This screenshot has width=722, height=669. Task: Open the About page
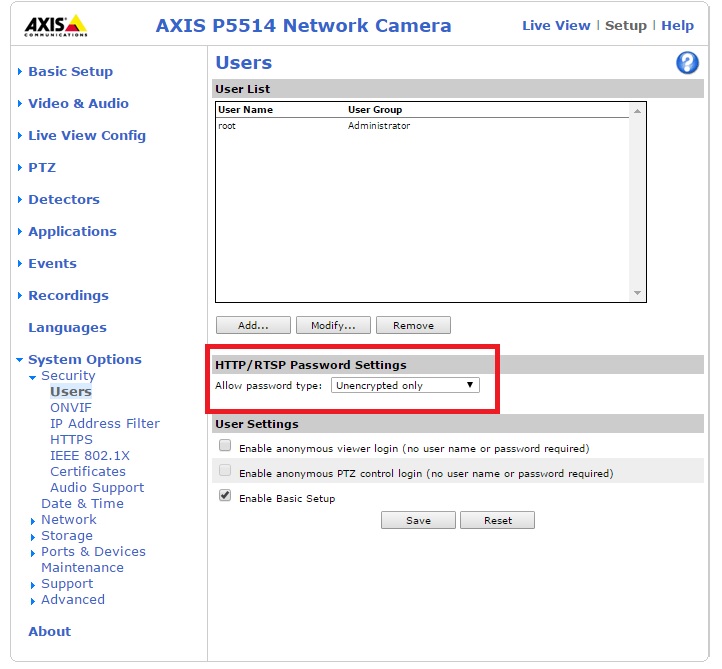(50, 631)
